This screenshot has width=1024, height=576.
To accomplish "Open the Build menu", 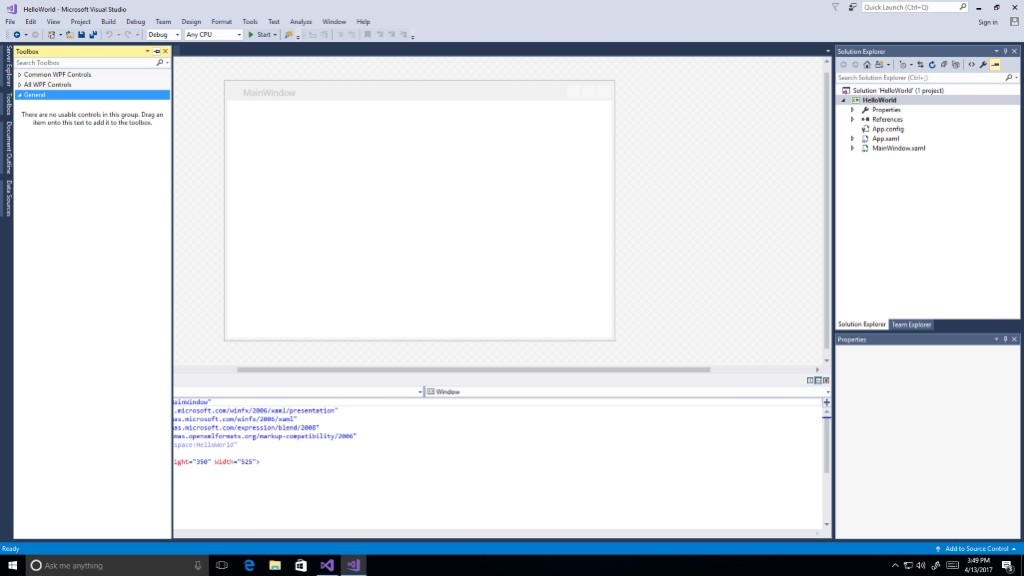I will coord(108,21).
